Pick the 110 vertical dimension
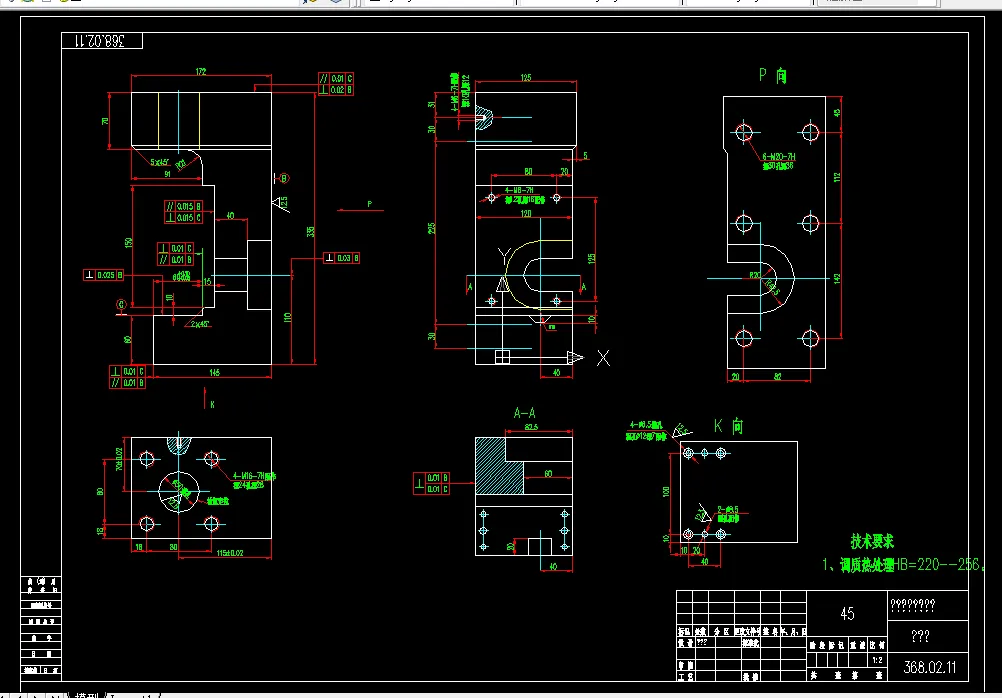 (288, 317)
